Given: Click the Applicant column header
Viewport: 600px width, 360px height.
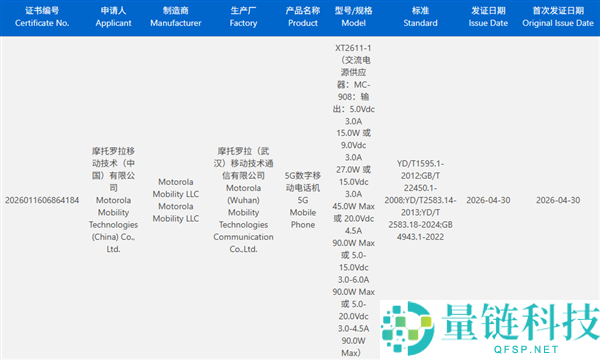Looking at the screenshot, I should pyautogui.click(x=113, y=17).
